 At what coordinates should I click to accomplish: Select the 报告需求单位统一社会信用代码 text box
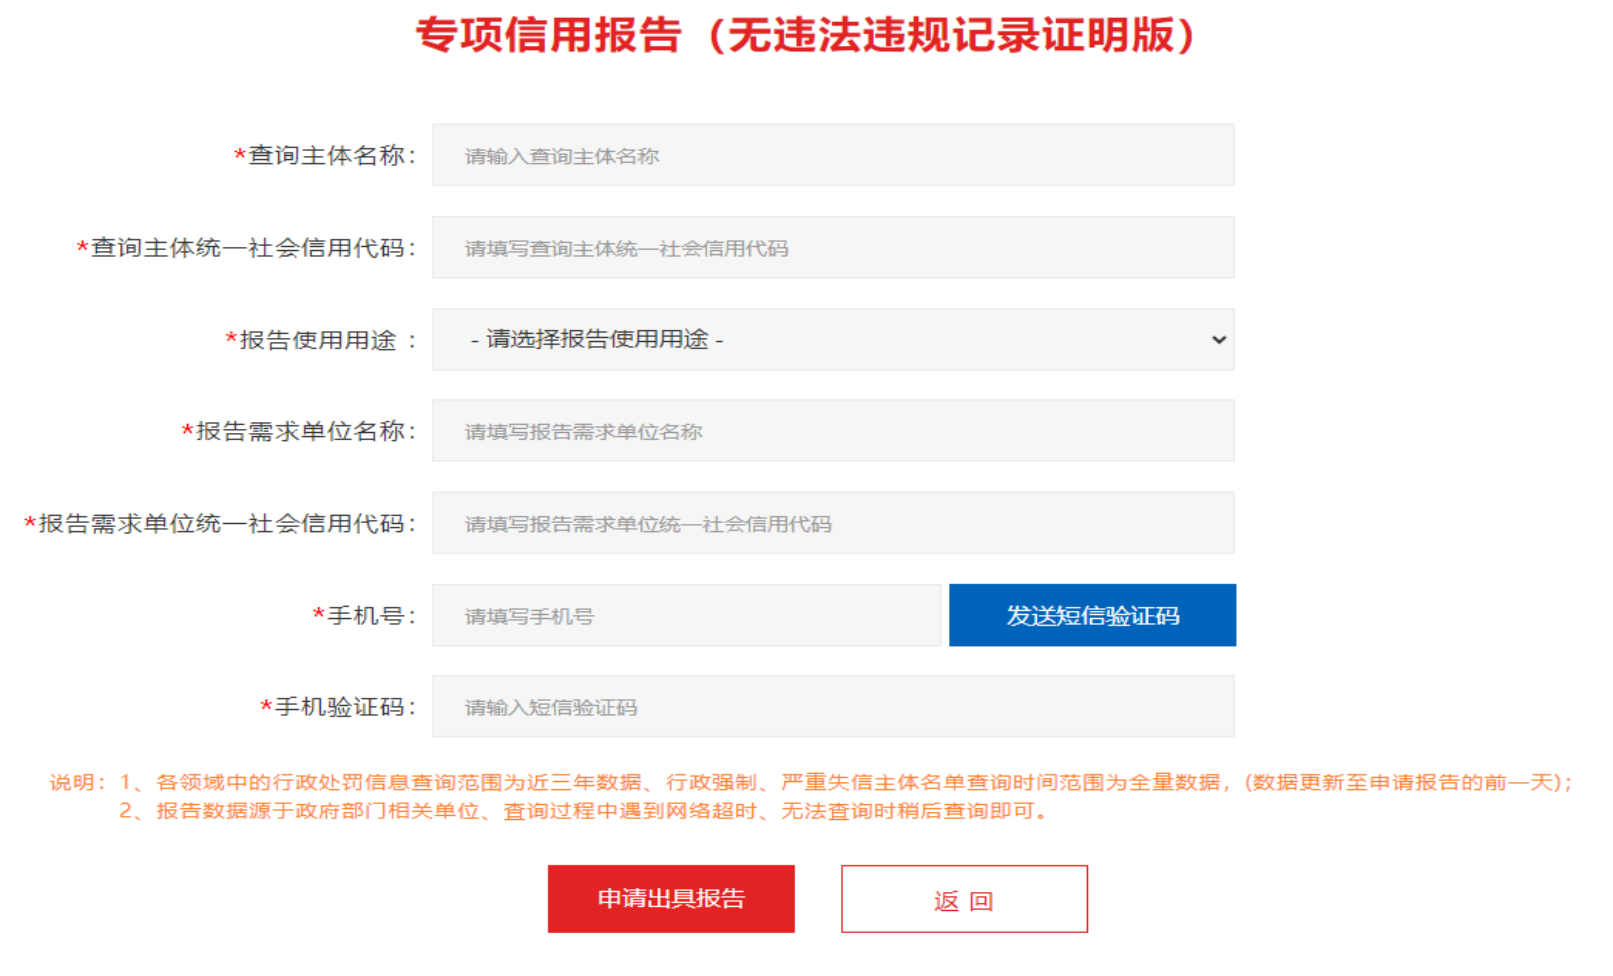point(832,523)
